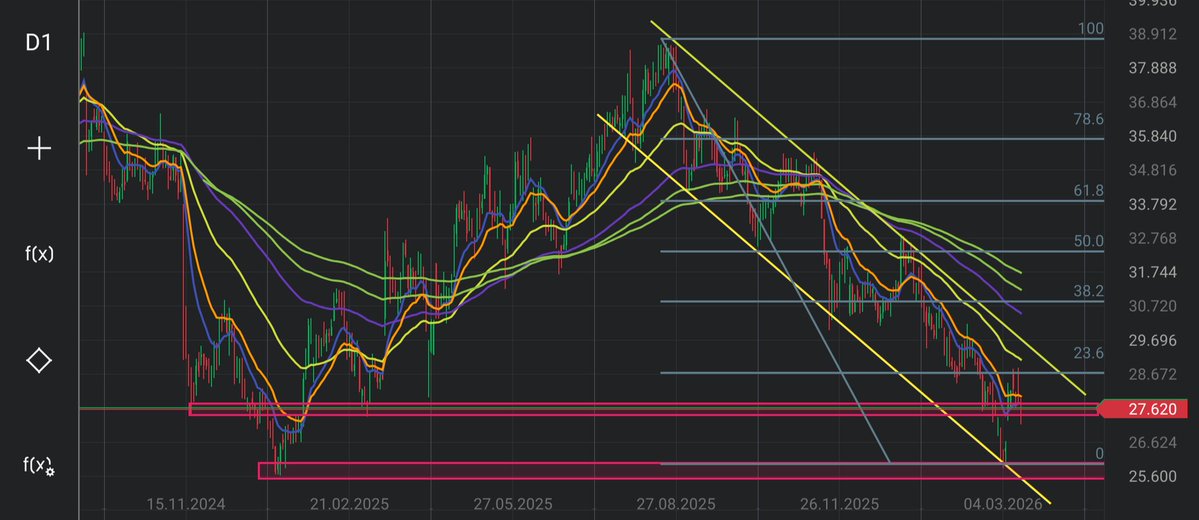Click the 34.816 price axis label

[x=1152, y=170]
